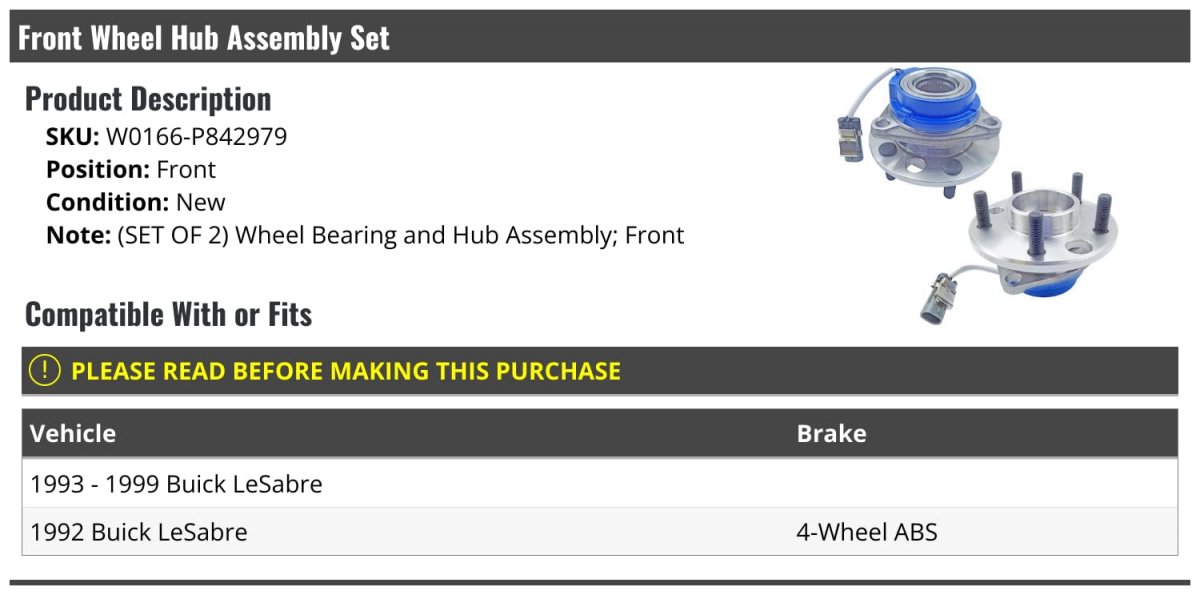Click the yellow exclamation warning icon
This screenshot has height=595, width=1200.
(x=45, y=370)
